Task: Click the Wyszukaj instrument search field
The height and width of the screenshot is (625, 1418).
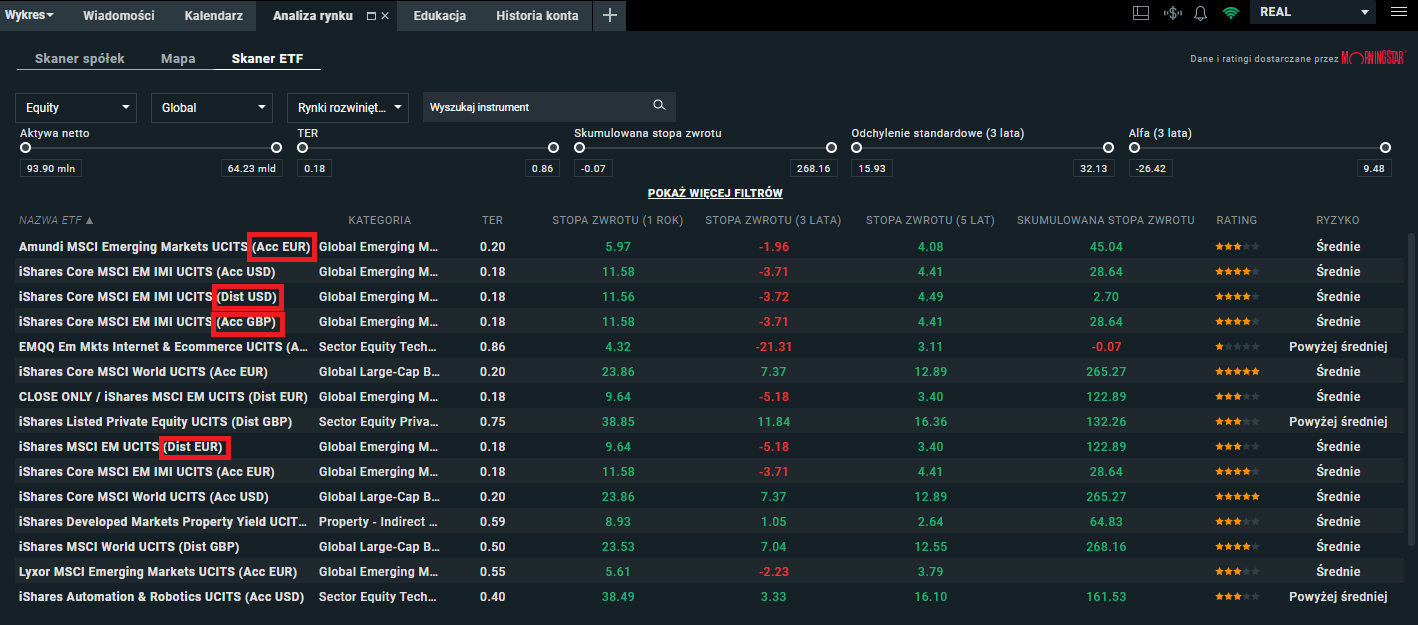Action: [x=535, y=107]
